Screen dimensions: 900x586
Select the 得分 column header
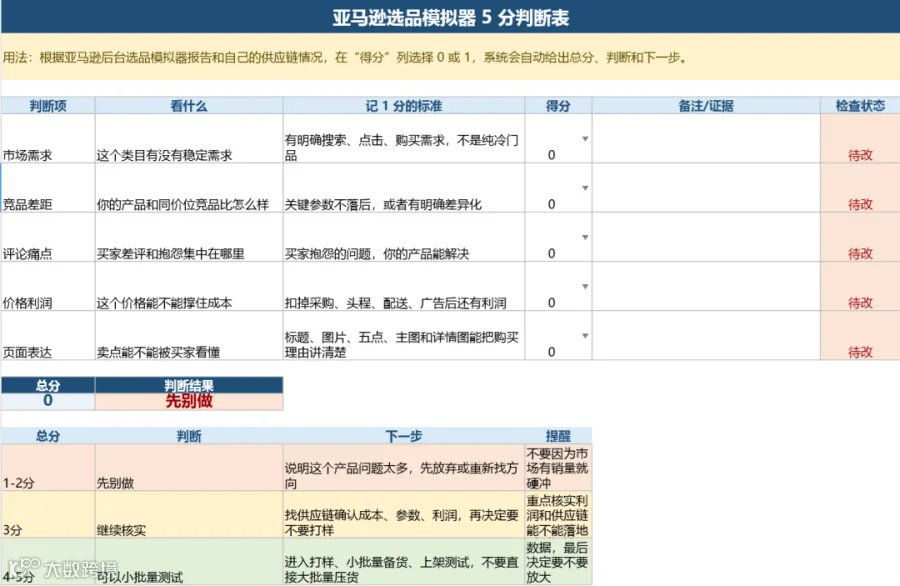[558, 106]
